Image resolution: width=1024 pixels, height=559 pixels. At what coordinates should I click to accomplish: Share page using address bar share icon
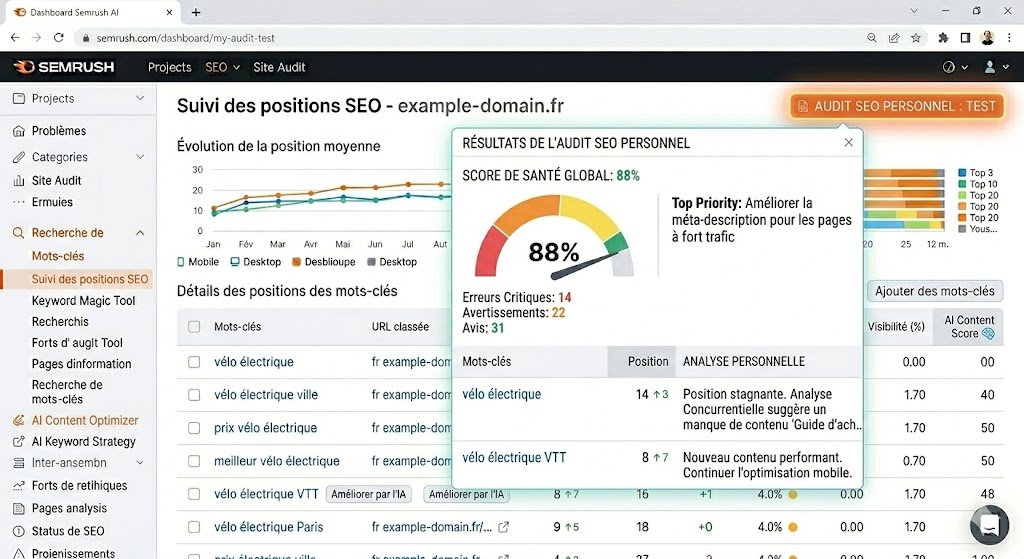tap(893, 38)
